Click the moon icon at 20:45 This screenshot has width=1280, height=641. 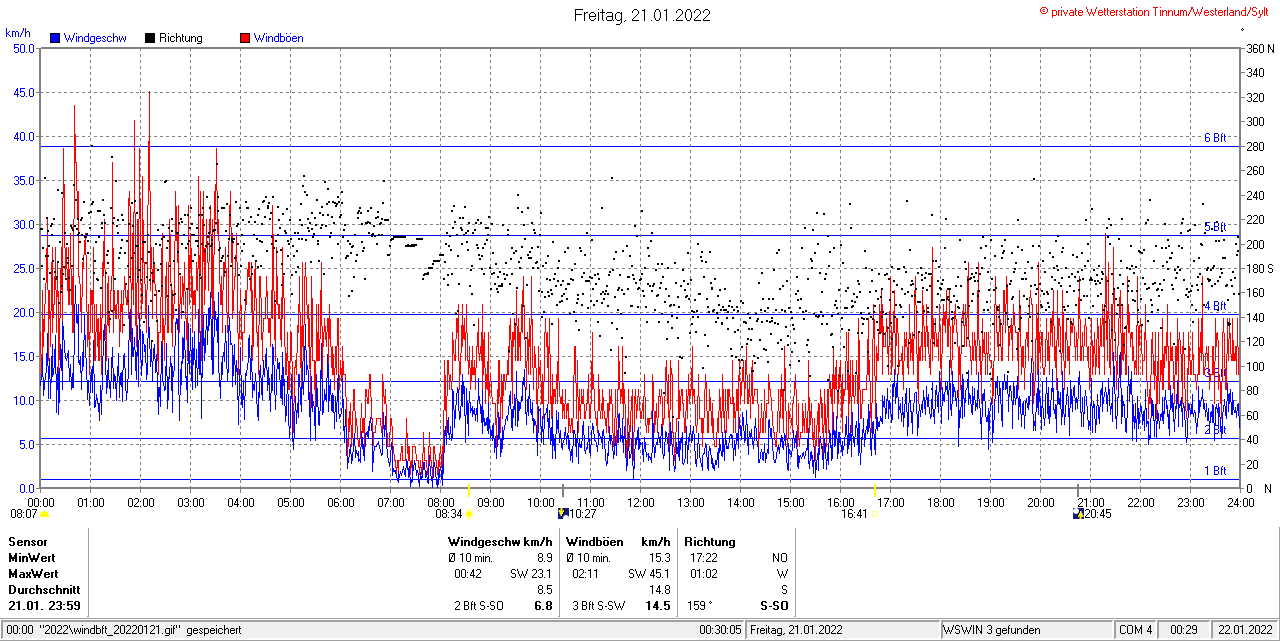1077,514
